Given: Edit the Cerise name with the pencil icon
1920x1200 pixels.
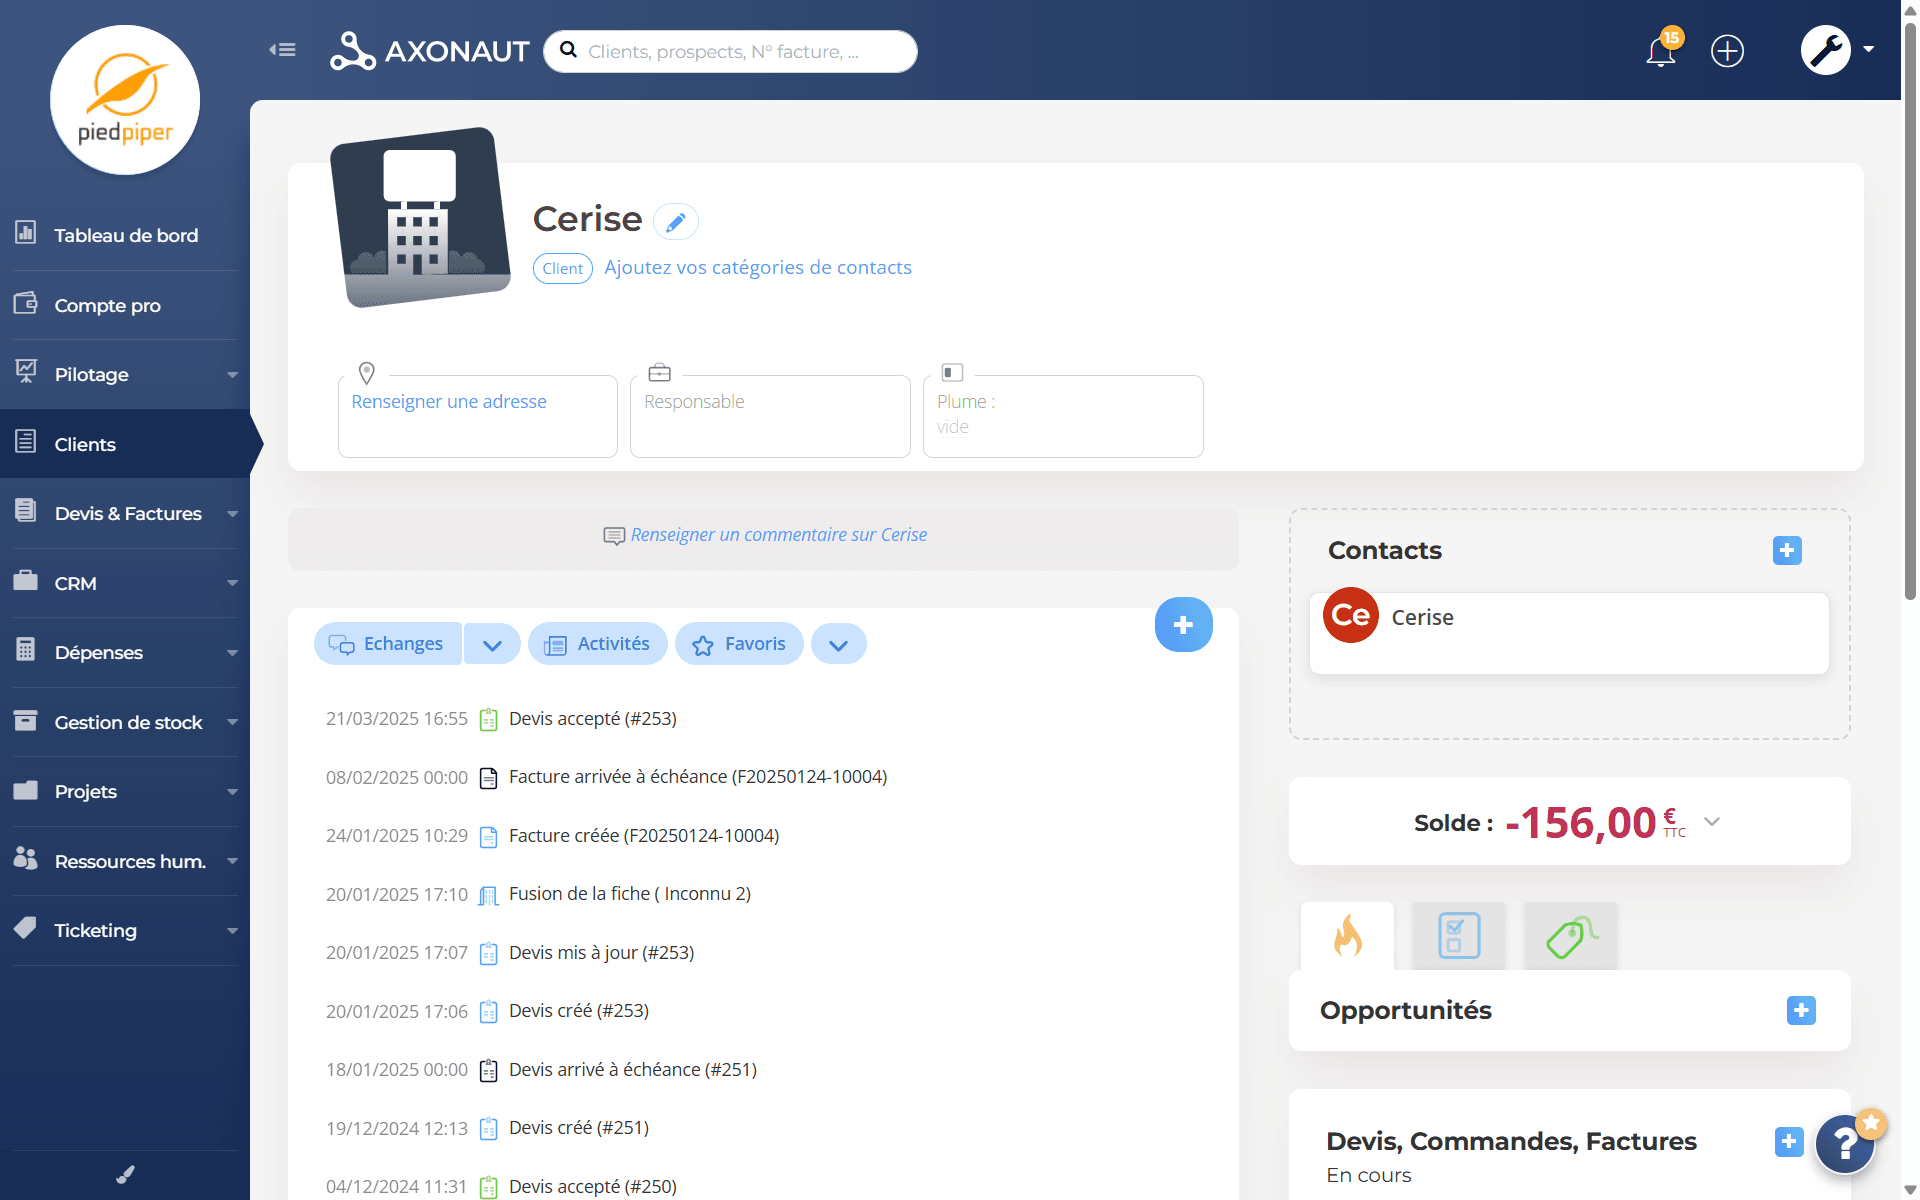Looking at the screenshot, I should pyautogui.click(x=676, y=221).
